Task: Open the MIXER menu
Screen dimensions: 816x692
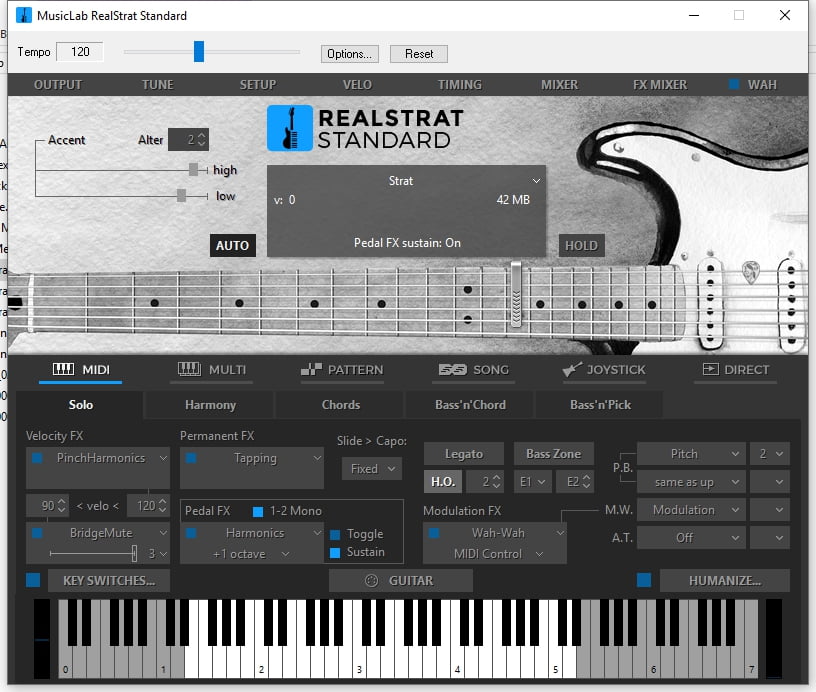Action: [559, 84]
